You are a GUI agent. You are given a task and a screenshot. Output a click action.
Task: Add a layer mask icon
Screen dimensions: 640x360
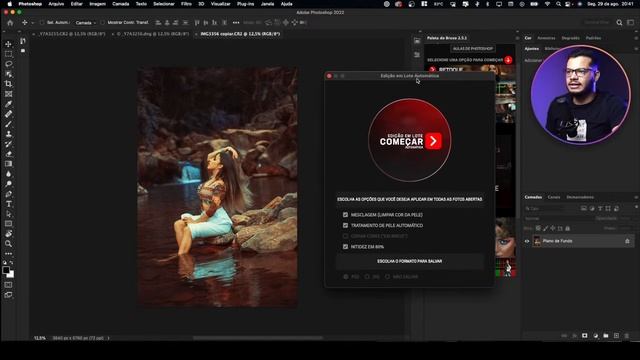pyautogui.click(x=585, y=336)
